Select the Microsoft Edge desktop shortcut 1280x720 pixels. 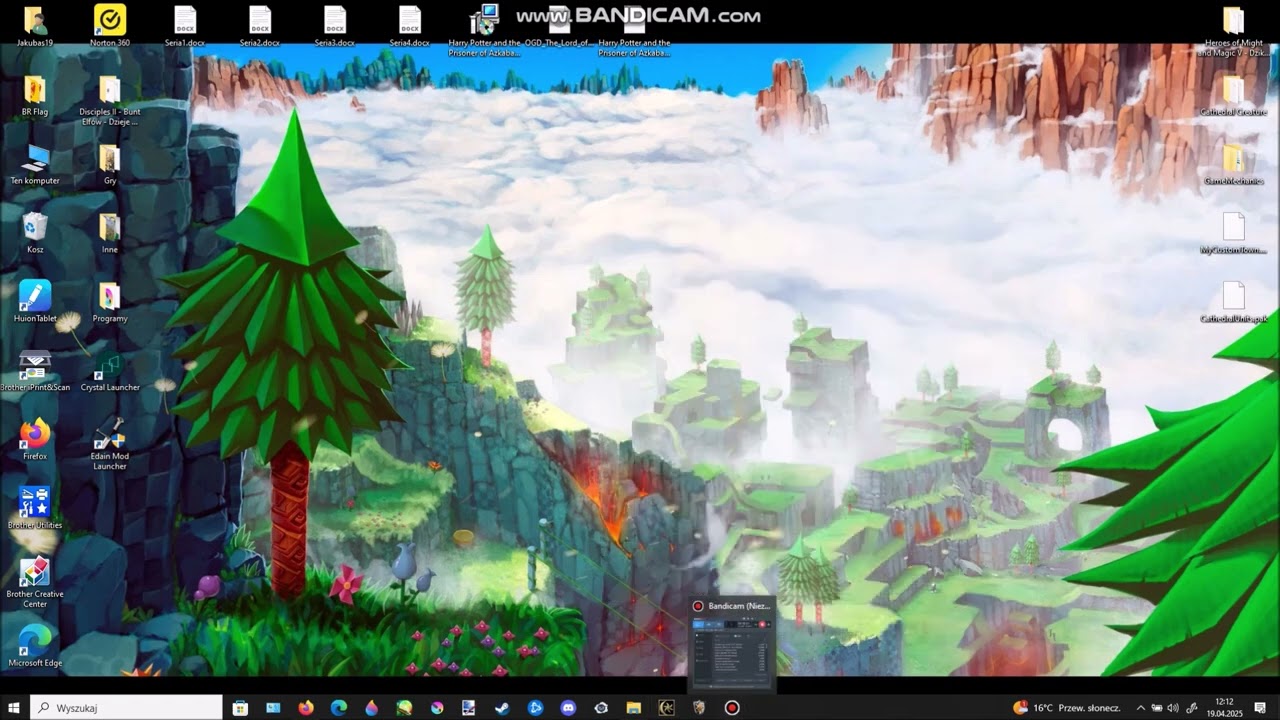pyautogui.click(x=35, y=646)
